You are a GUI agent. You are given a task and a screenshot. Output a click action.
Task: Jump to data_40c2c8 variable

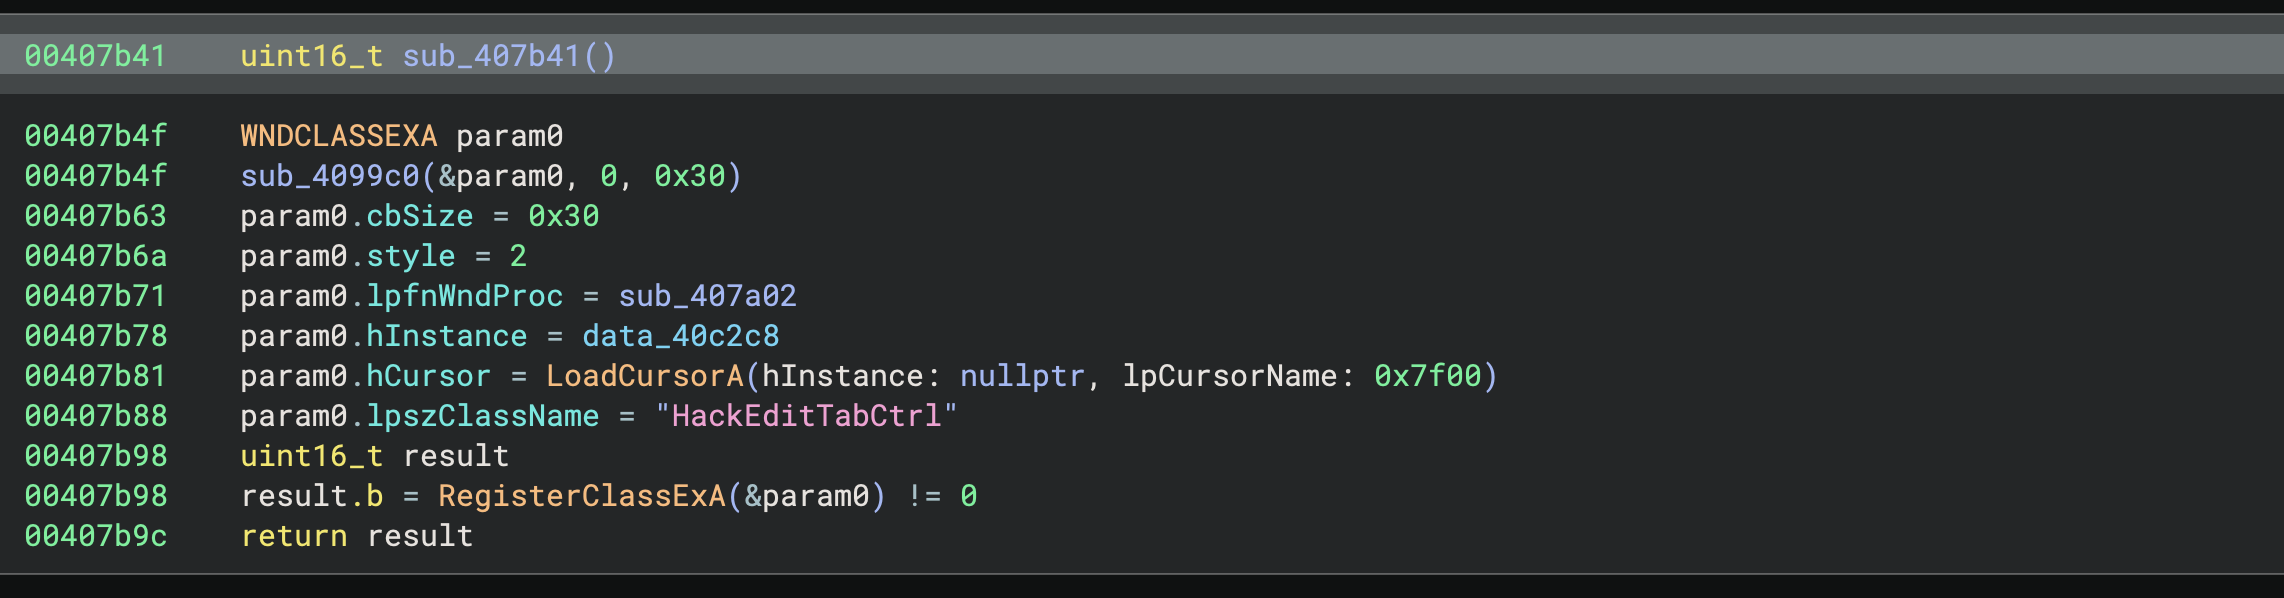click(x=681, y=336)
